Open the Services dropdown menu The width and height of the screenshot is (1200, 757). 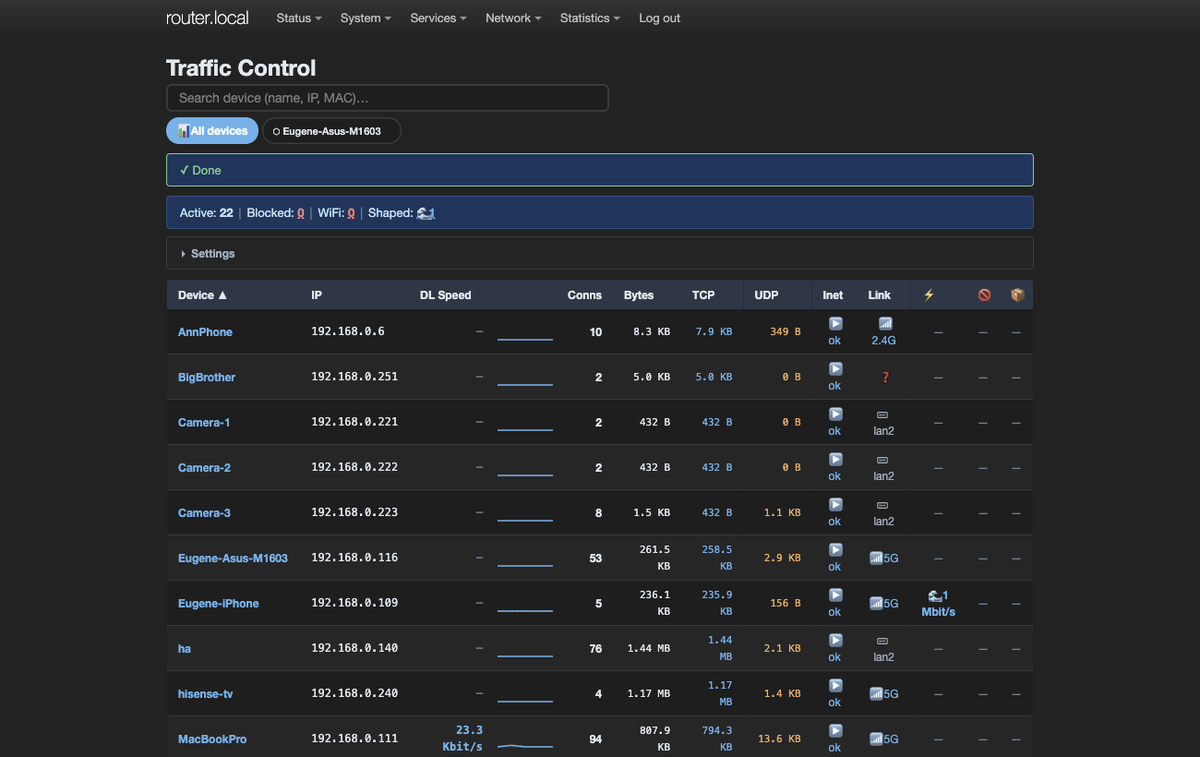point(438,18)
